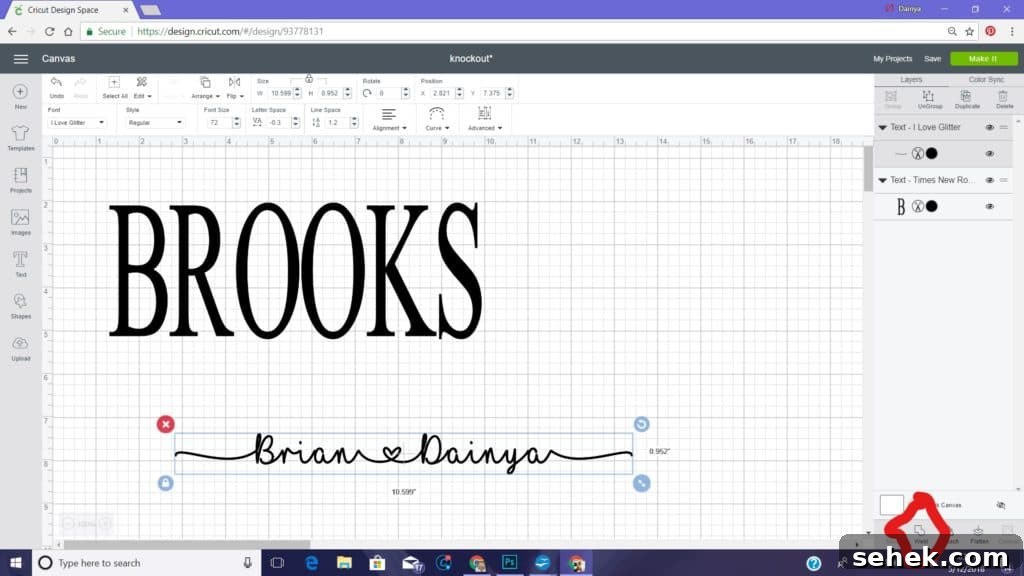The image size is (1024, 576).
Task: Adjust the Line Space stepper
Action: 354,123
